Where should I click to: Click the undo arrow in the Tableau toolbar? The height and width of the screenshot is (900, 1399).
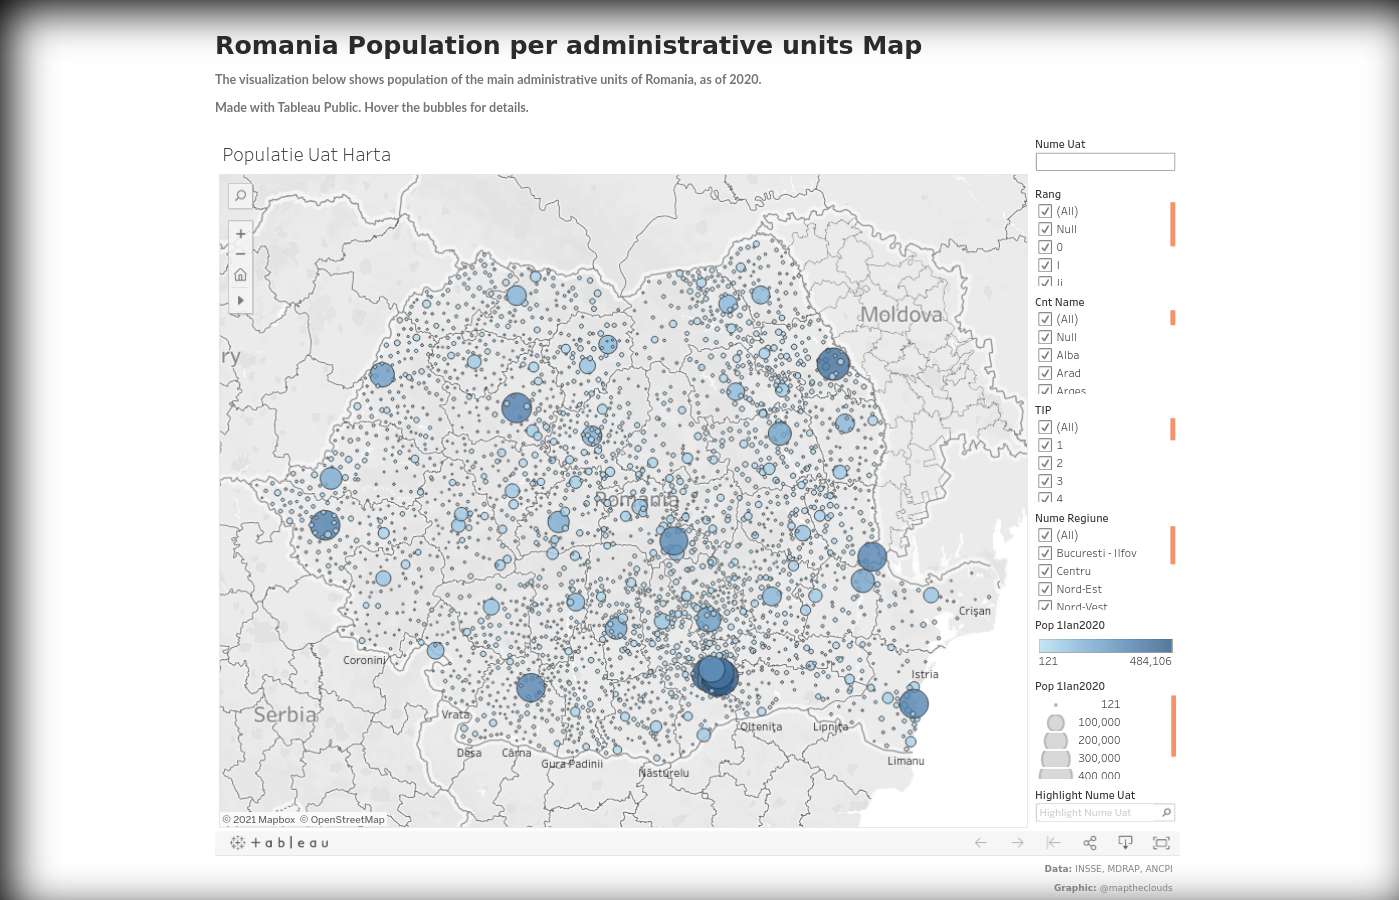[980, 842]
